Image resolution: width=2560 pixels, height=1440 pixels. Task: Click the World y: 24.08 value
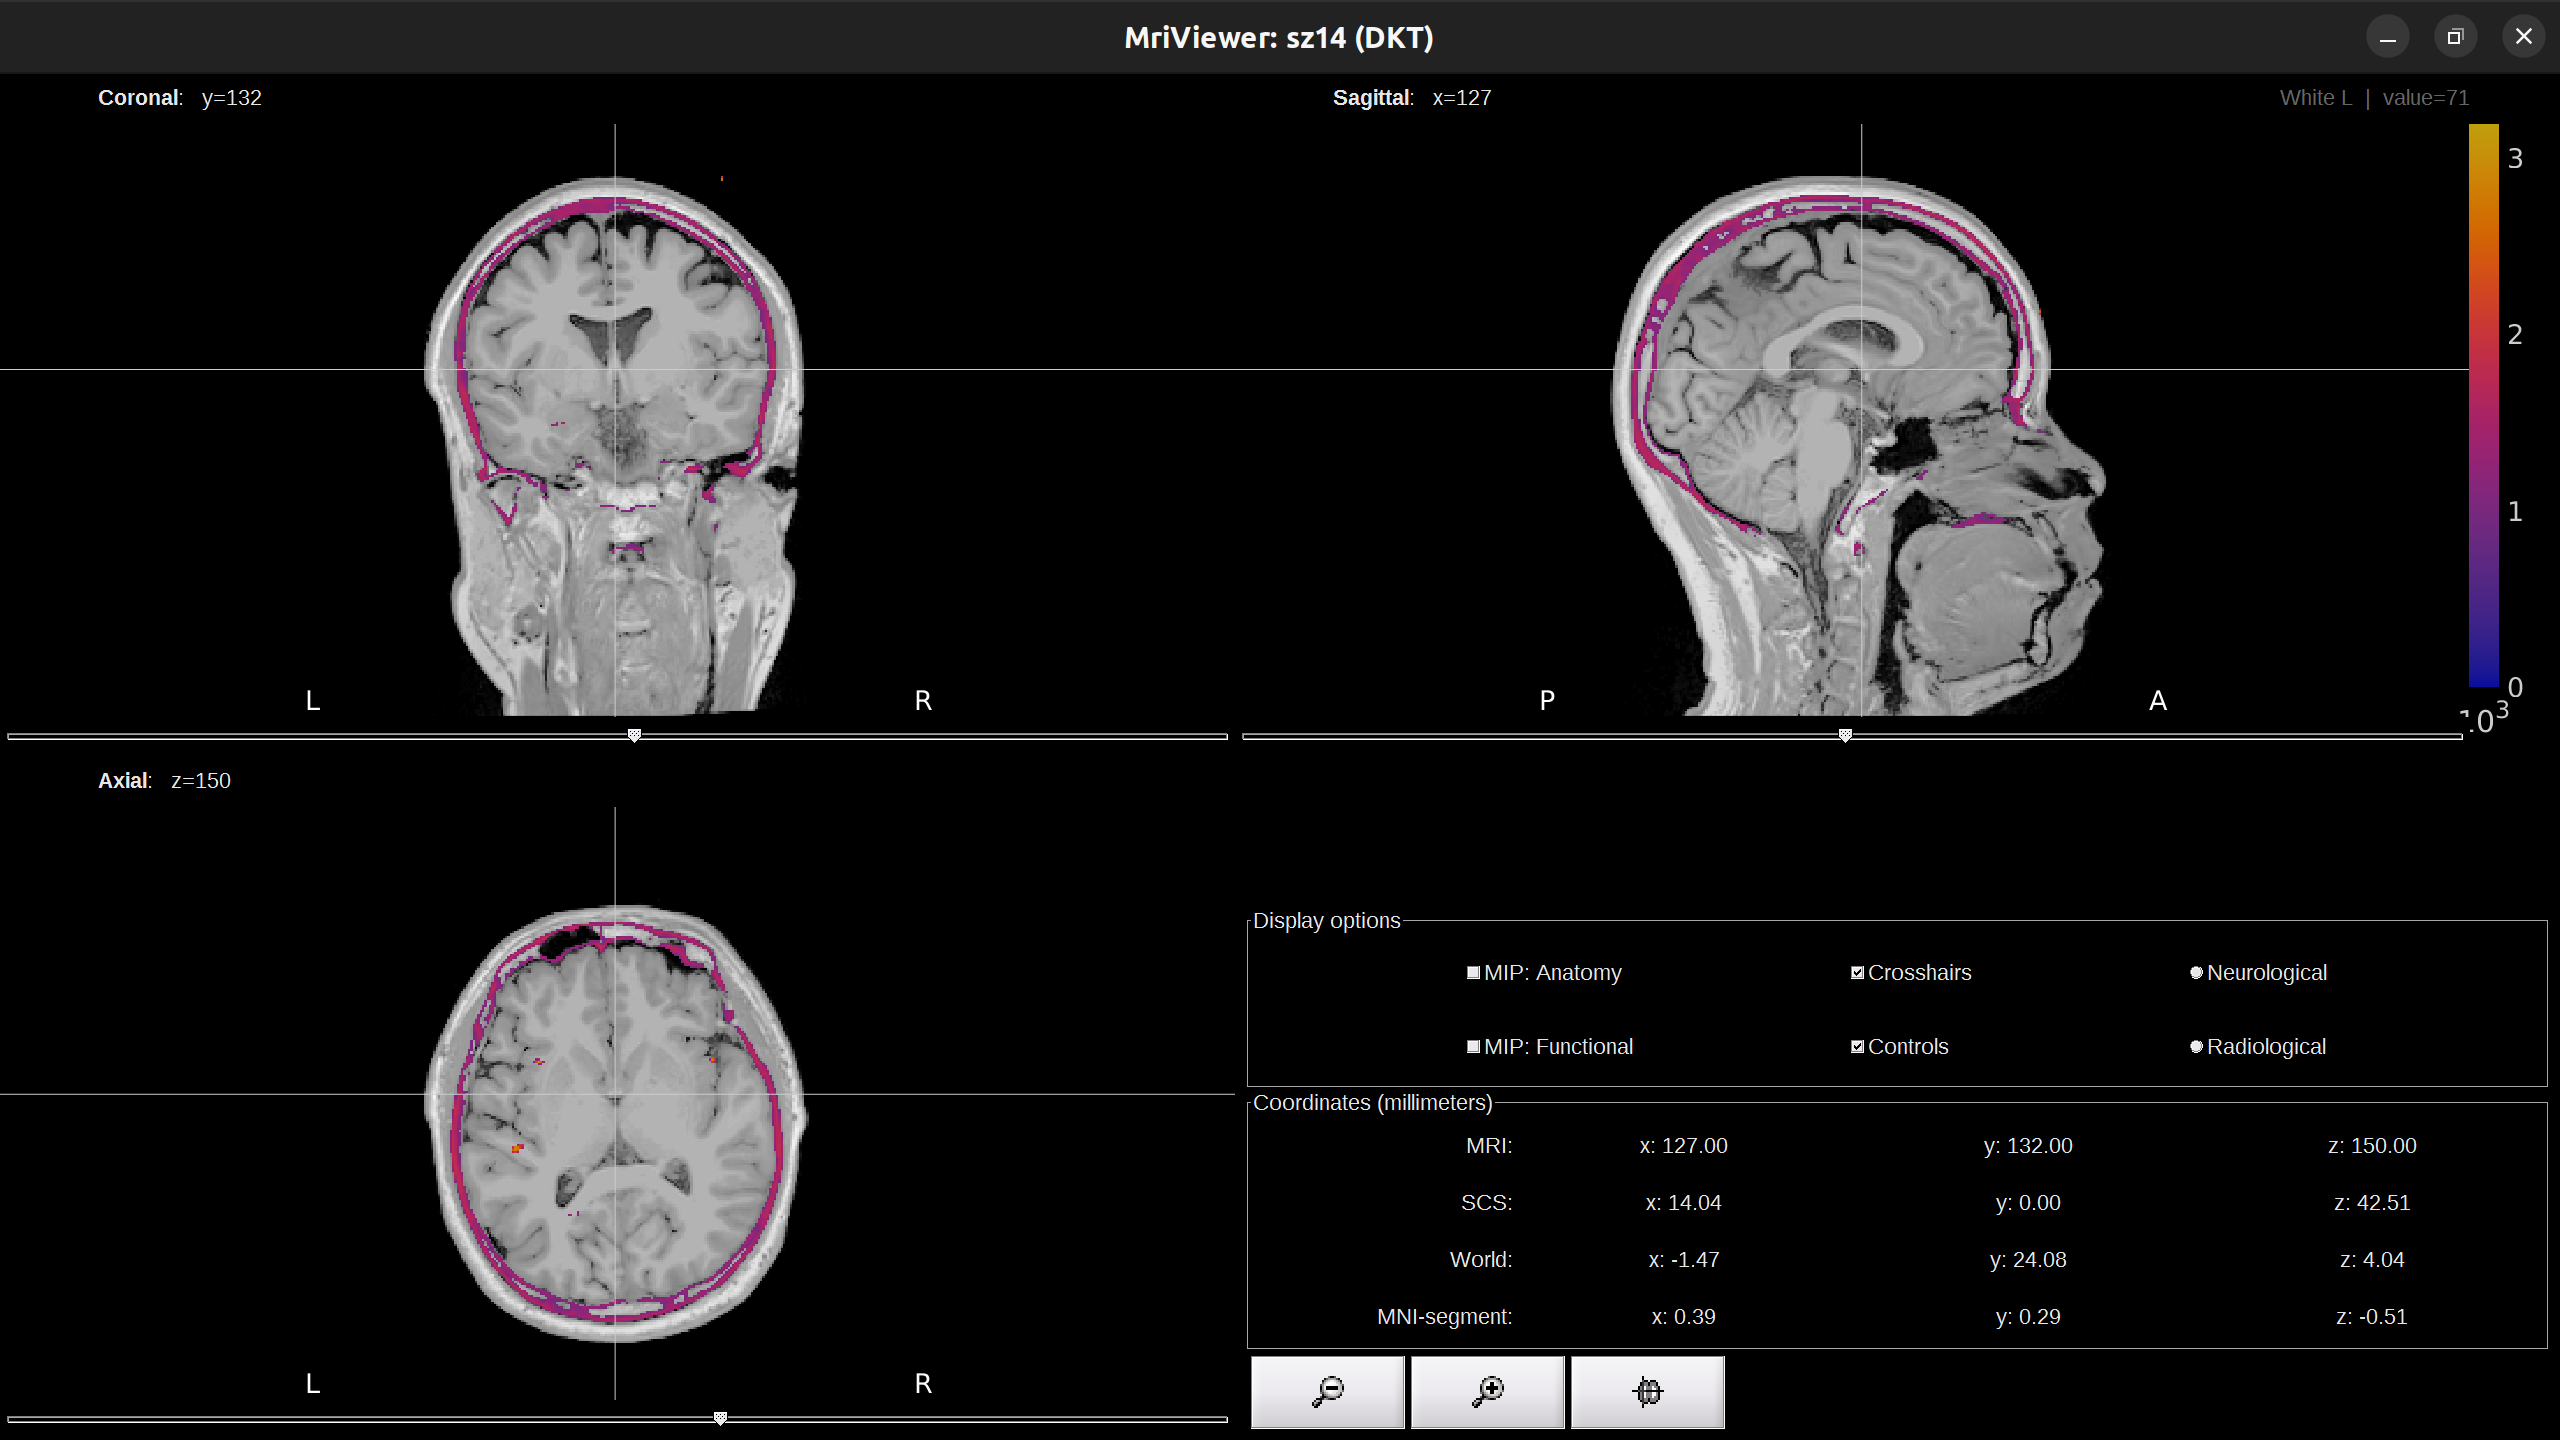pos(2028,1259)
